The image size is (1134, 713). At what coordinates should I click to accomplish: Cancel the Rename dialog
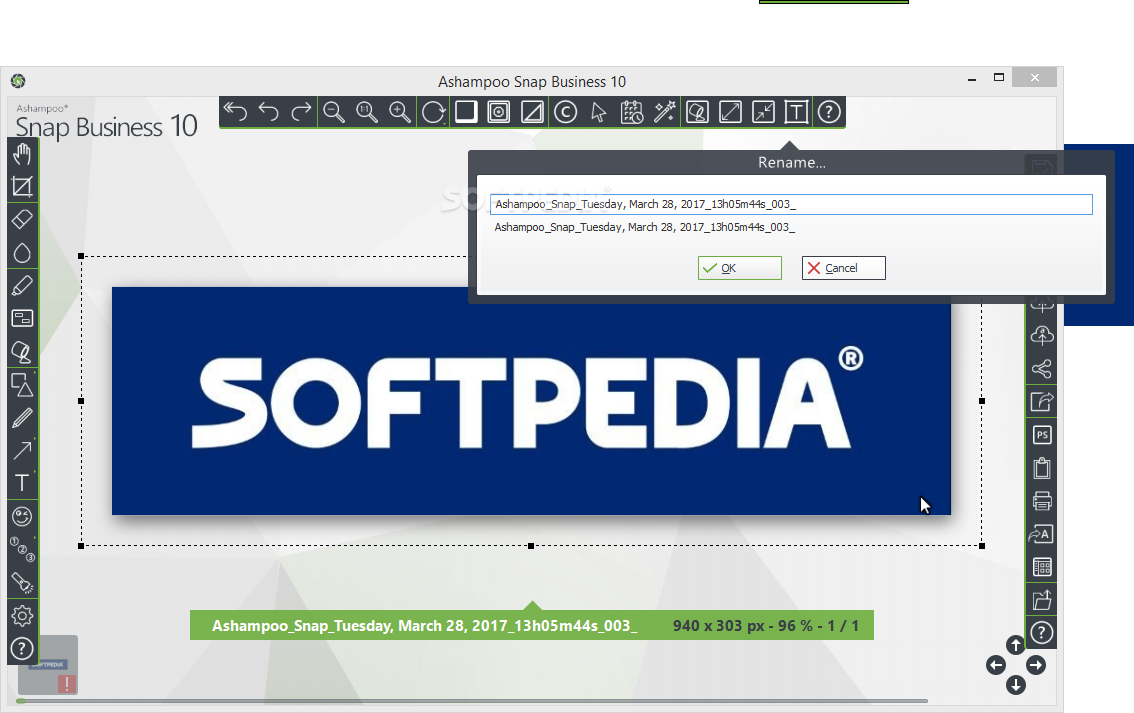click(843, 268)
